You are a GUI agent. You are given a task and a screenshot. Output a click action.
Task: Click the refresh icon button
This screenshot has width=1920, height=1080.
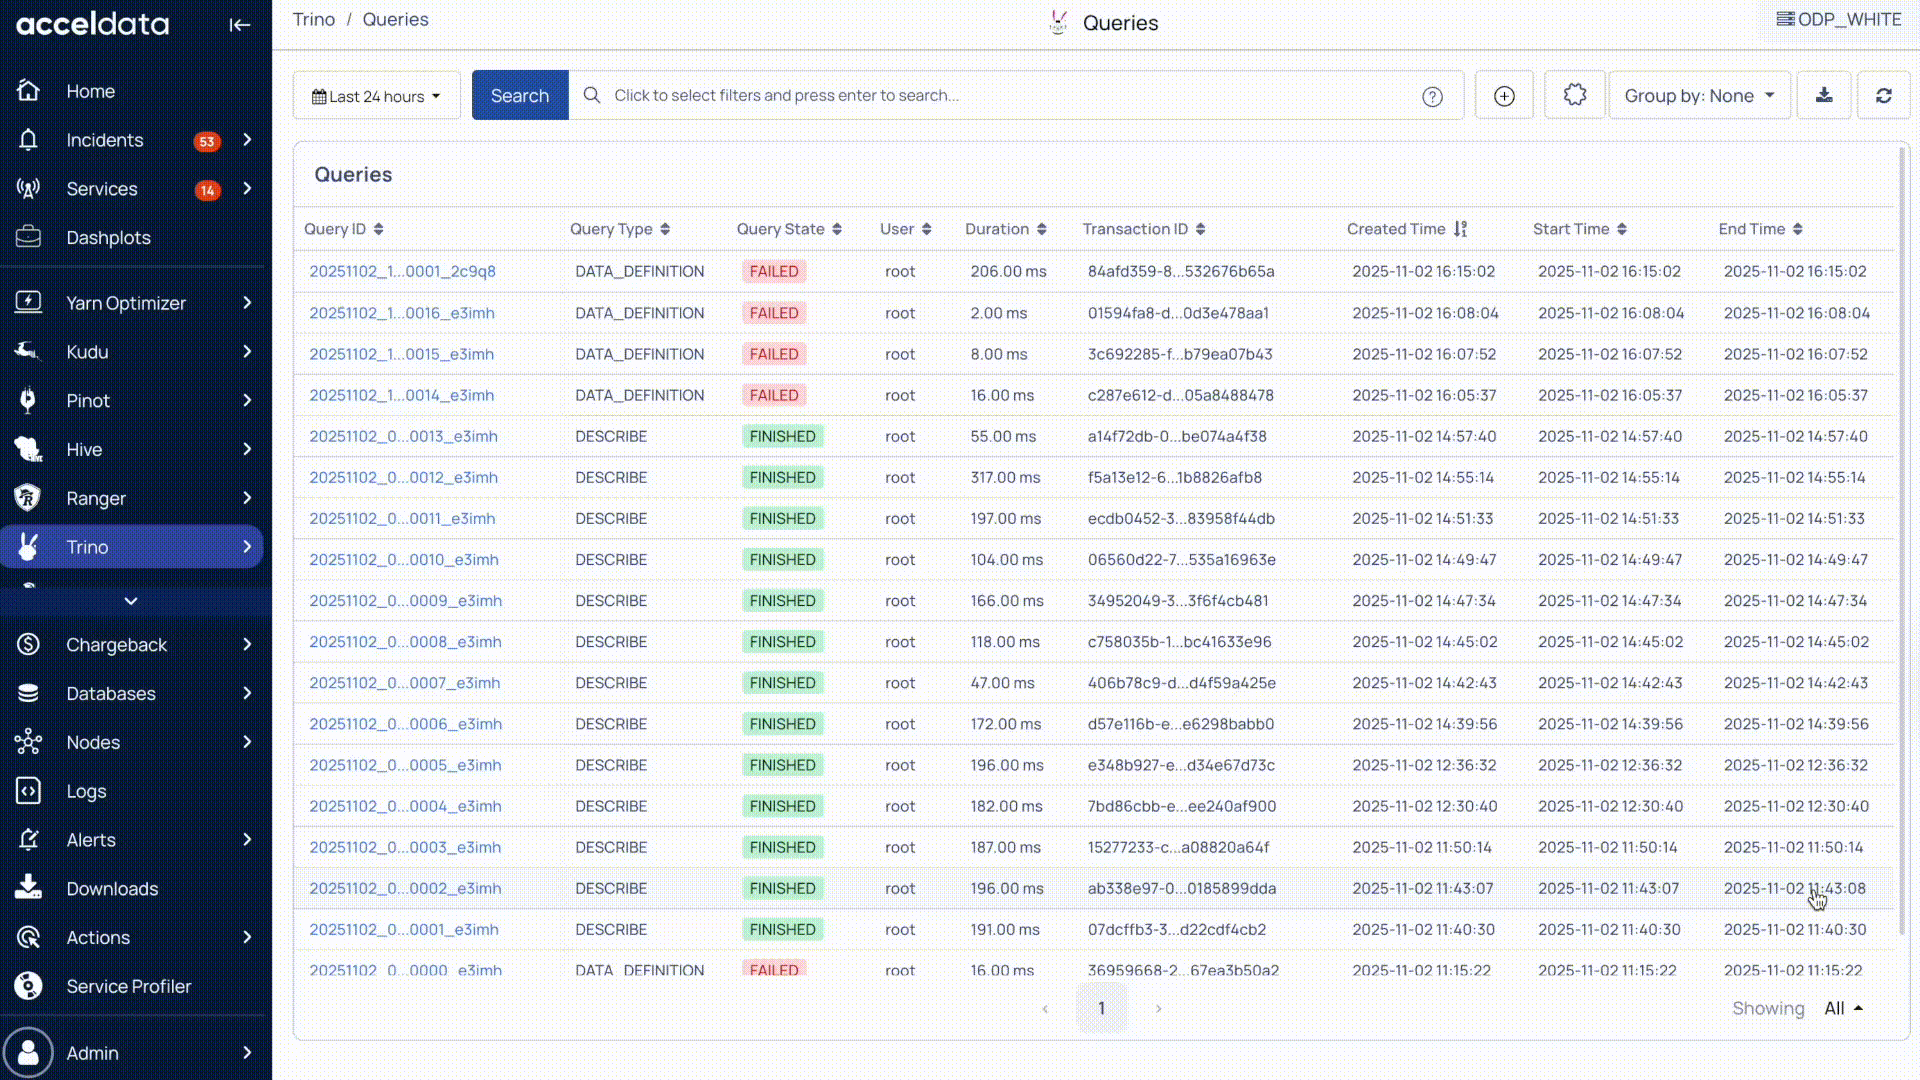tap(1883, 95)
